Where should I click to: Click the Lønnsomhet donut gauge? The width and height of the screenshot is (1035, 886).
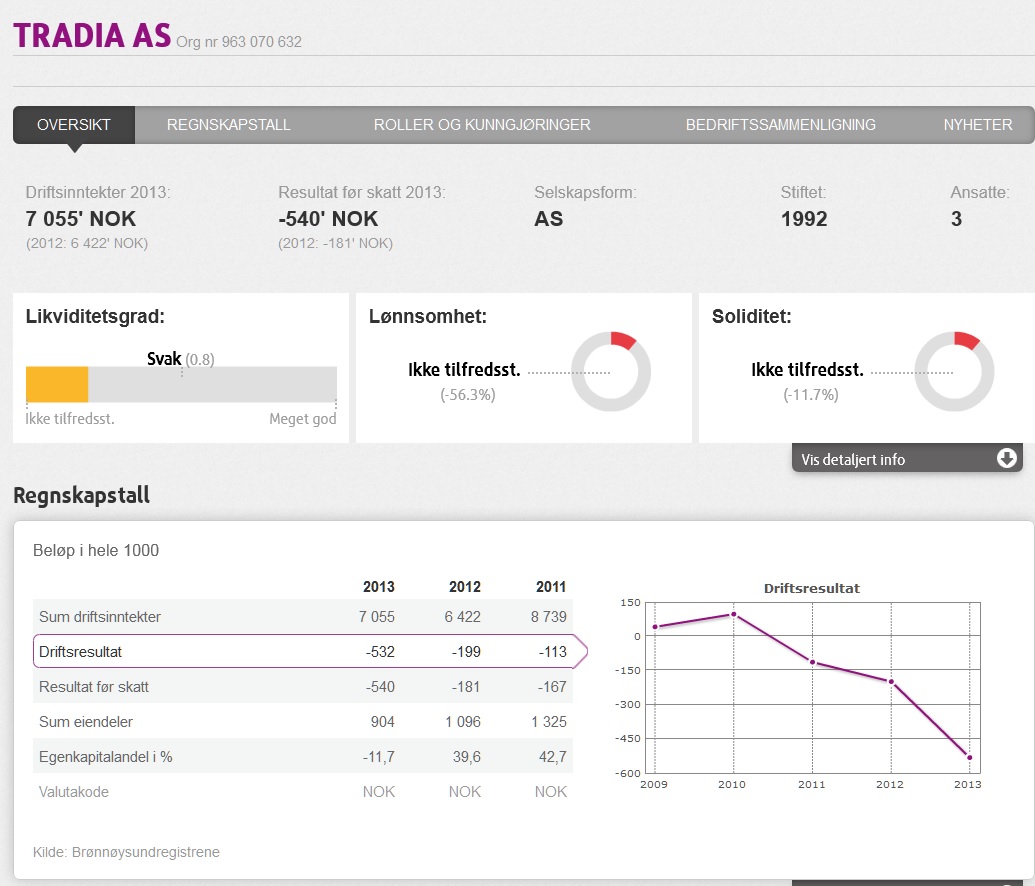coord(611,372)
